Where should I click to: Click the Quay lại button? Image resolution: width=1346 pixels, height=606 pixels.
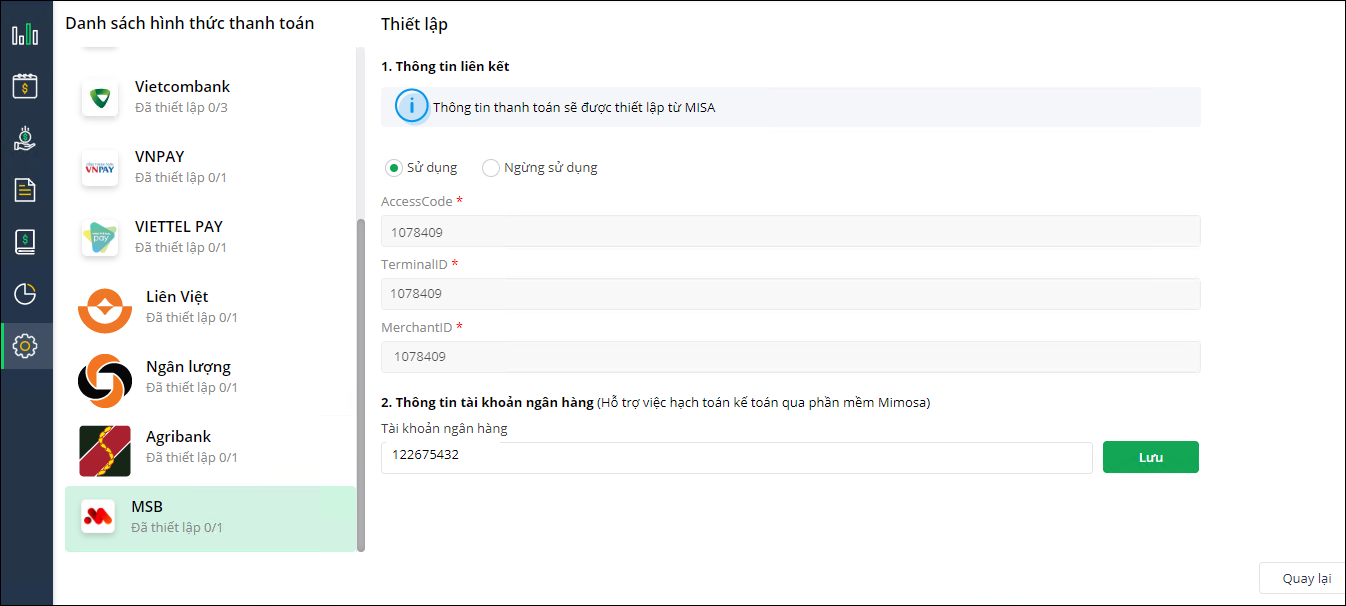[x=1306, y=579]
